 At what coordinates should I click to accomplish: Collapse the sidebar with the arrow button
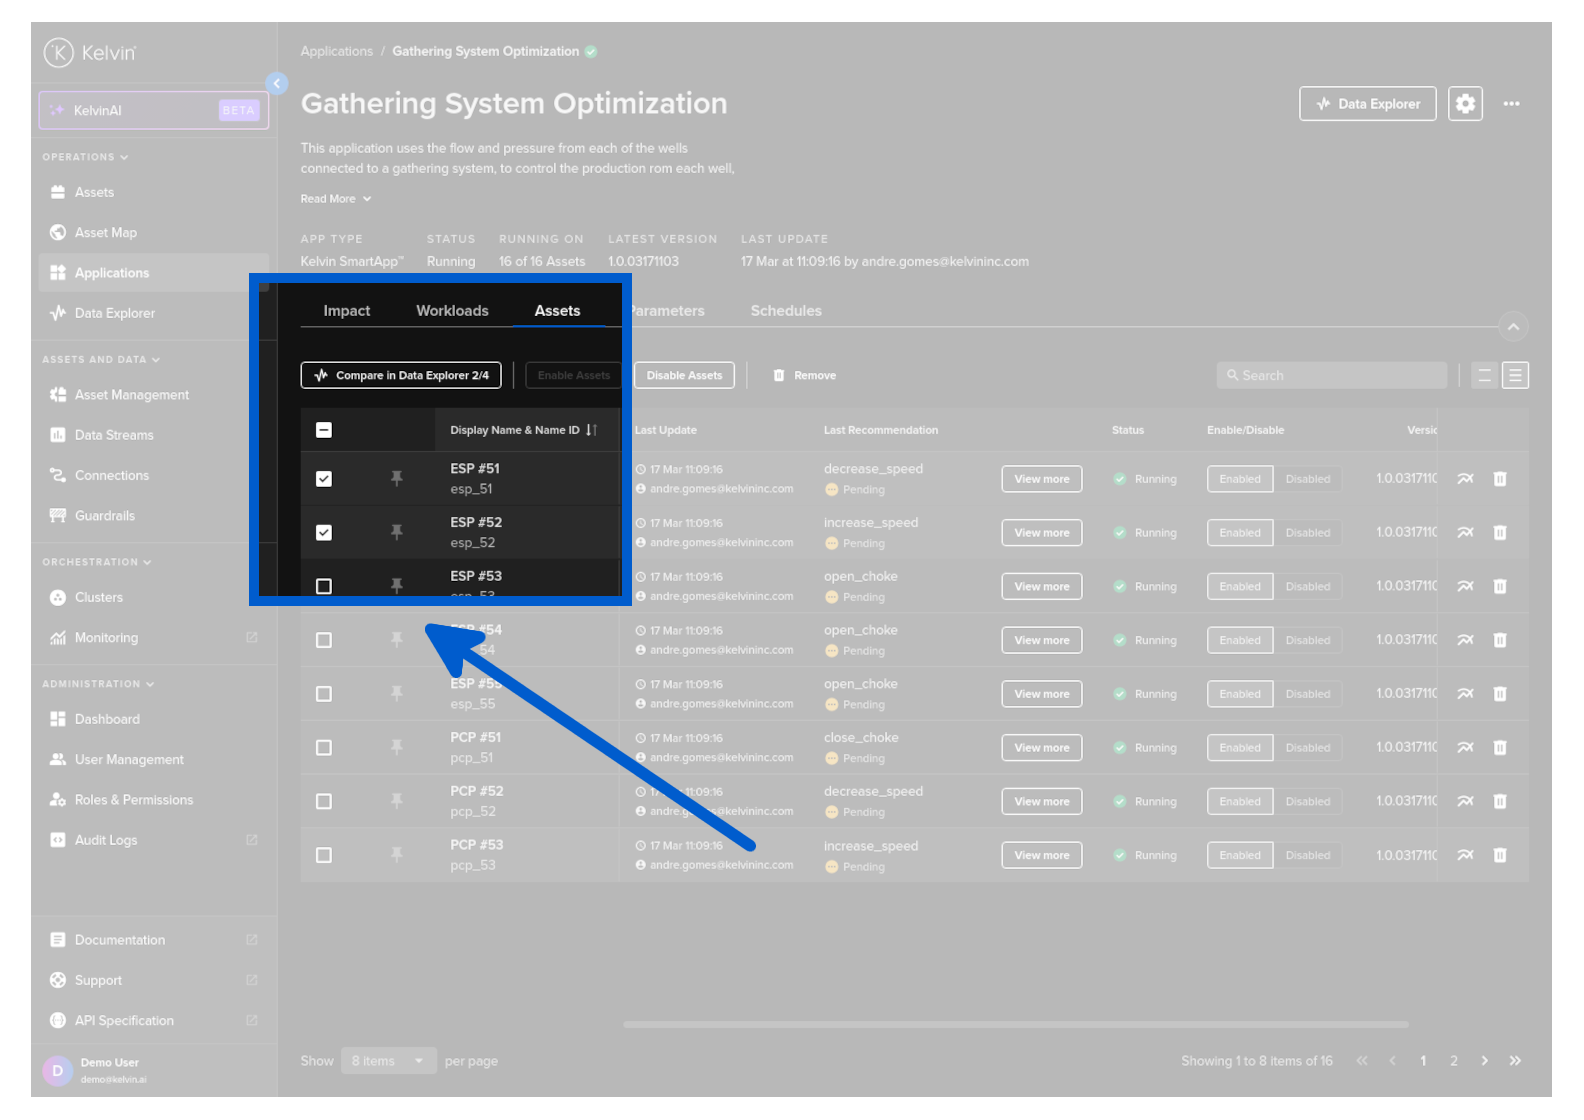[x=277, y=84]
